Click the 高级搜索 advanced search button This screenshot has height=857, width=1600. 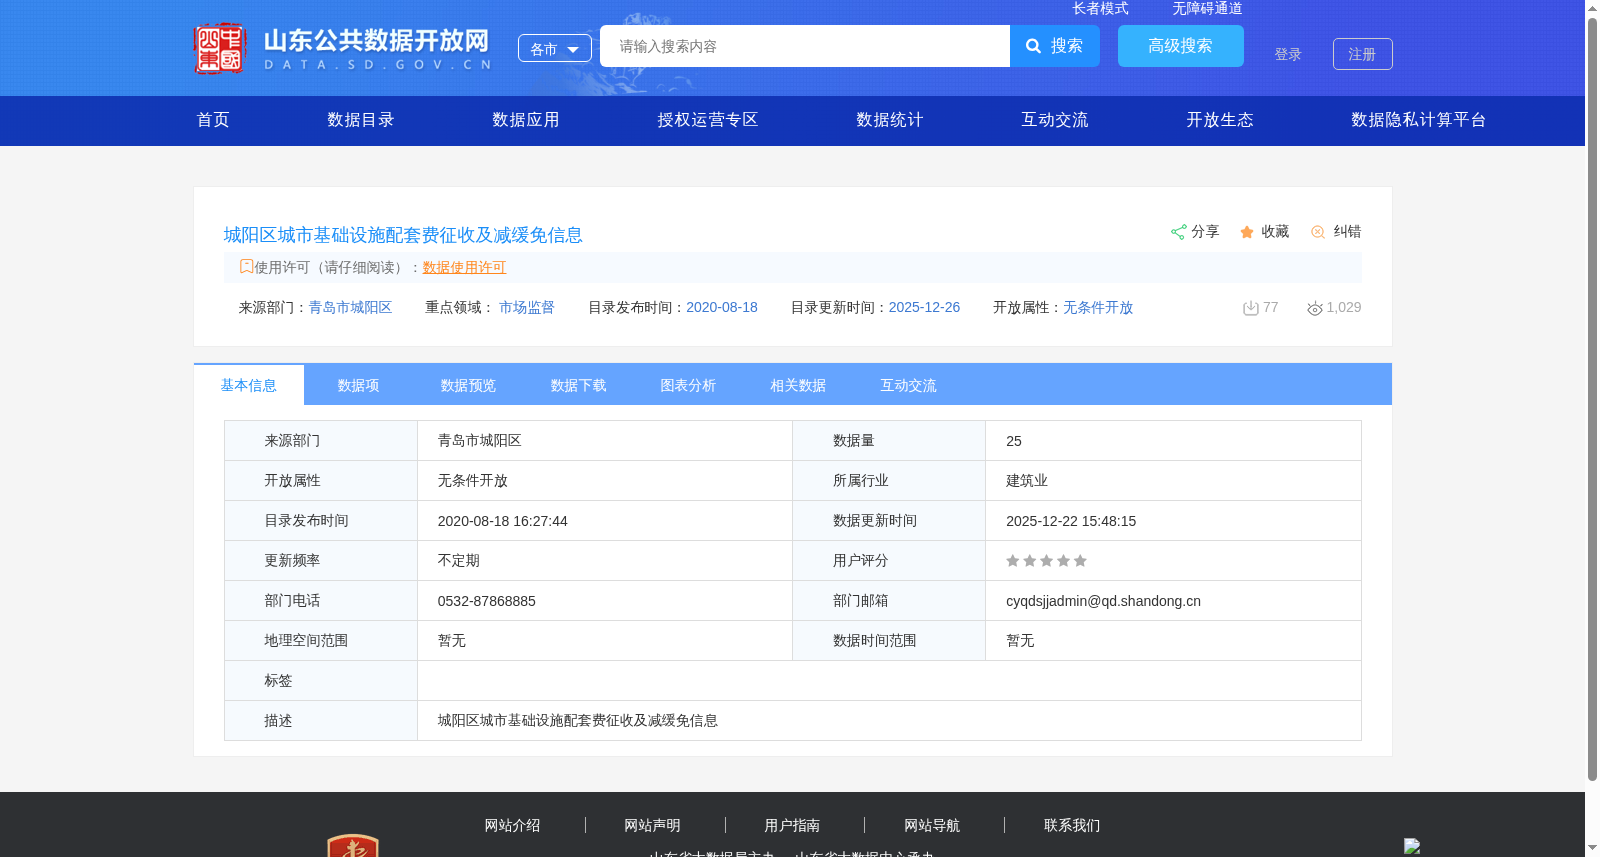(x=1181, y=46)
